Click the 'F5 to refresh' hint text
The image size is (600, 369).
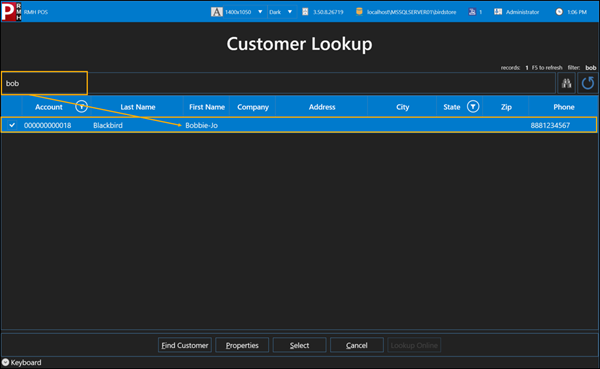pyautogui.click(x=547, y=67)
